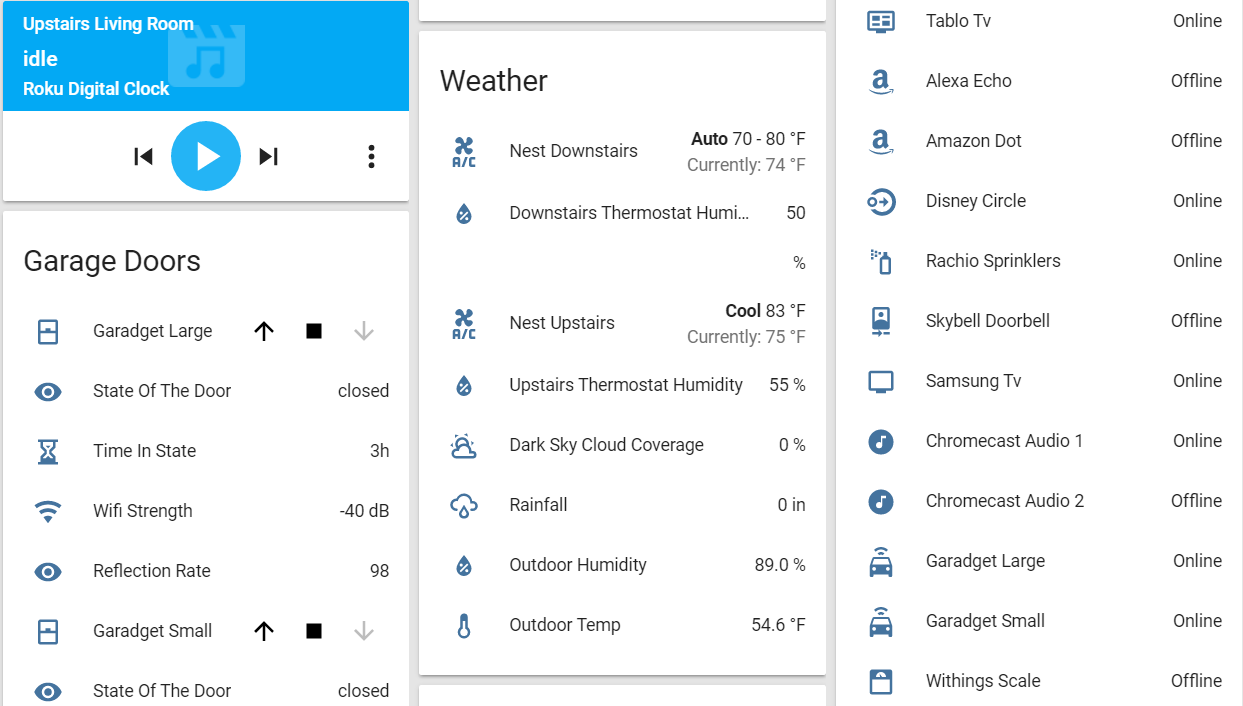The width and height of the screenshot is (1243, 706).
Task: Click the Disney Circle icon
Action: pyautogui.click(x=881, y=201)
